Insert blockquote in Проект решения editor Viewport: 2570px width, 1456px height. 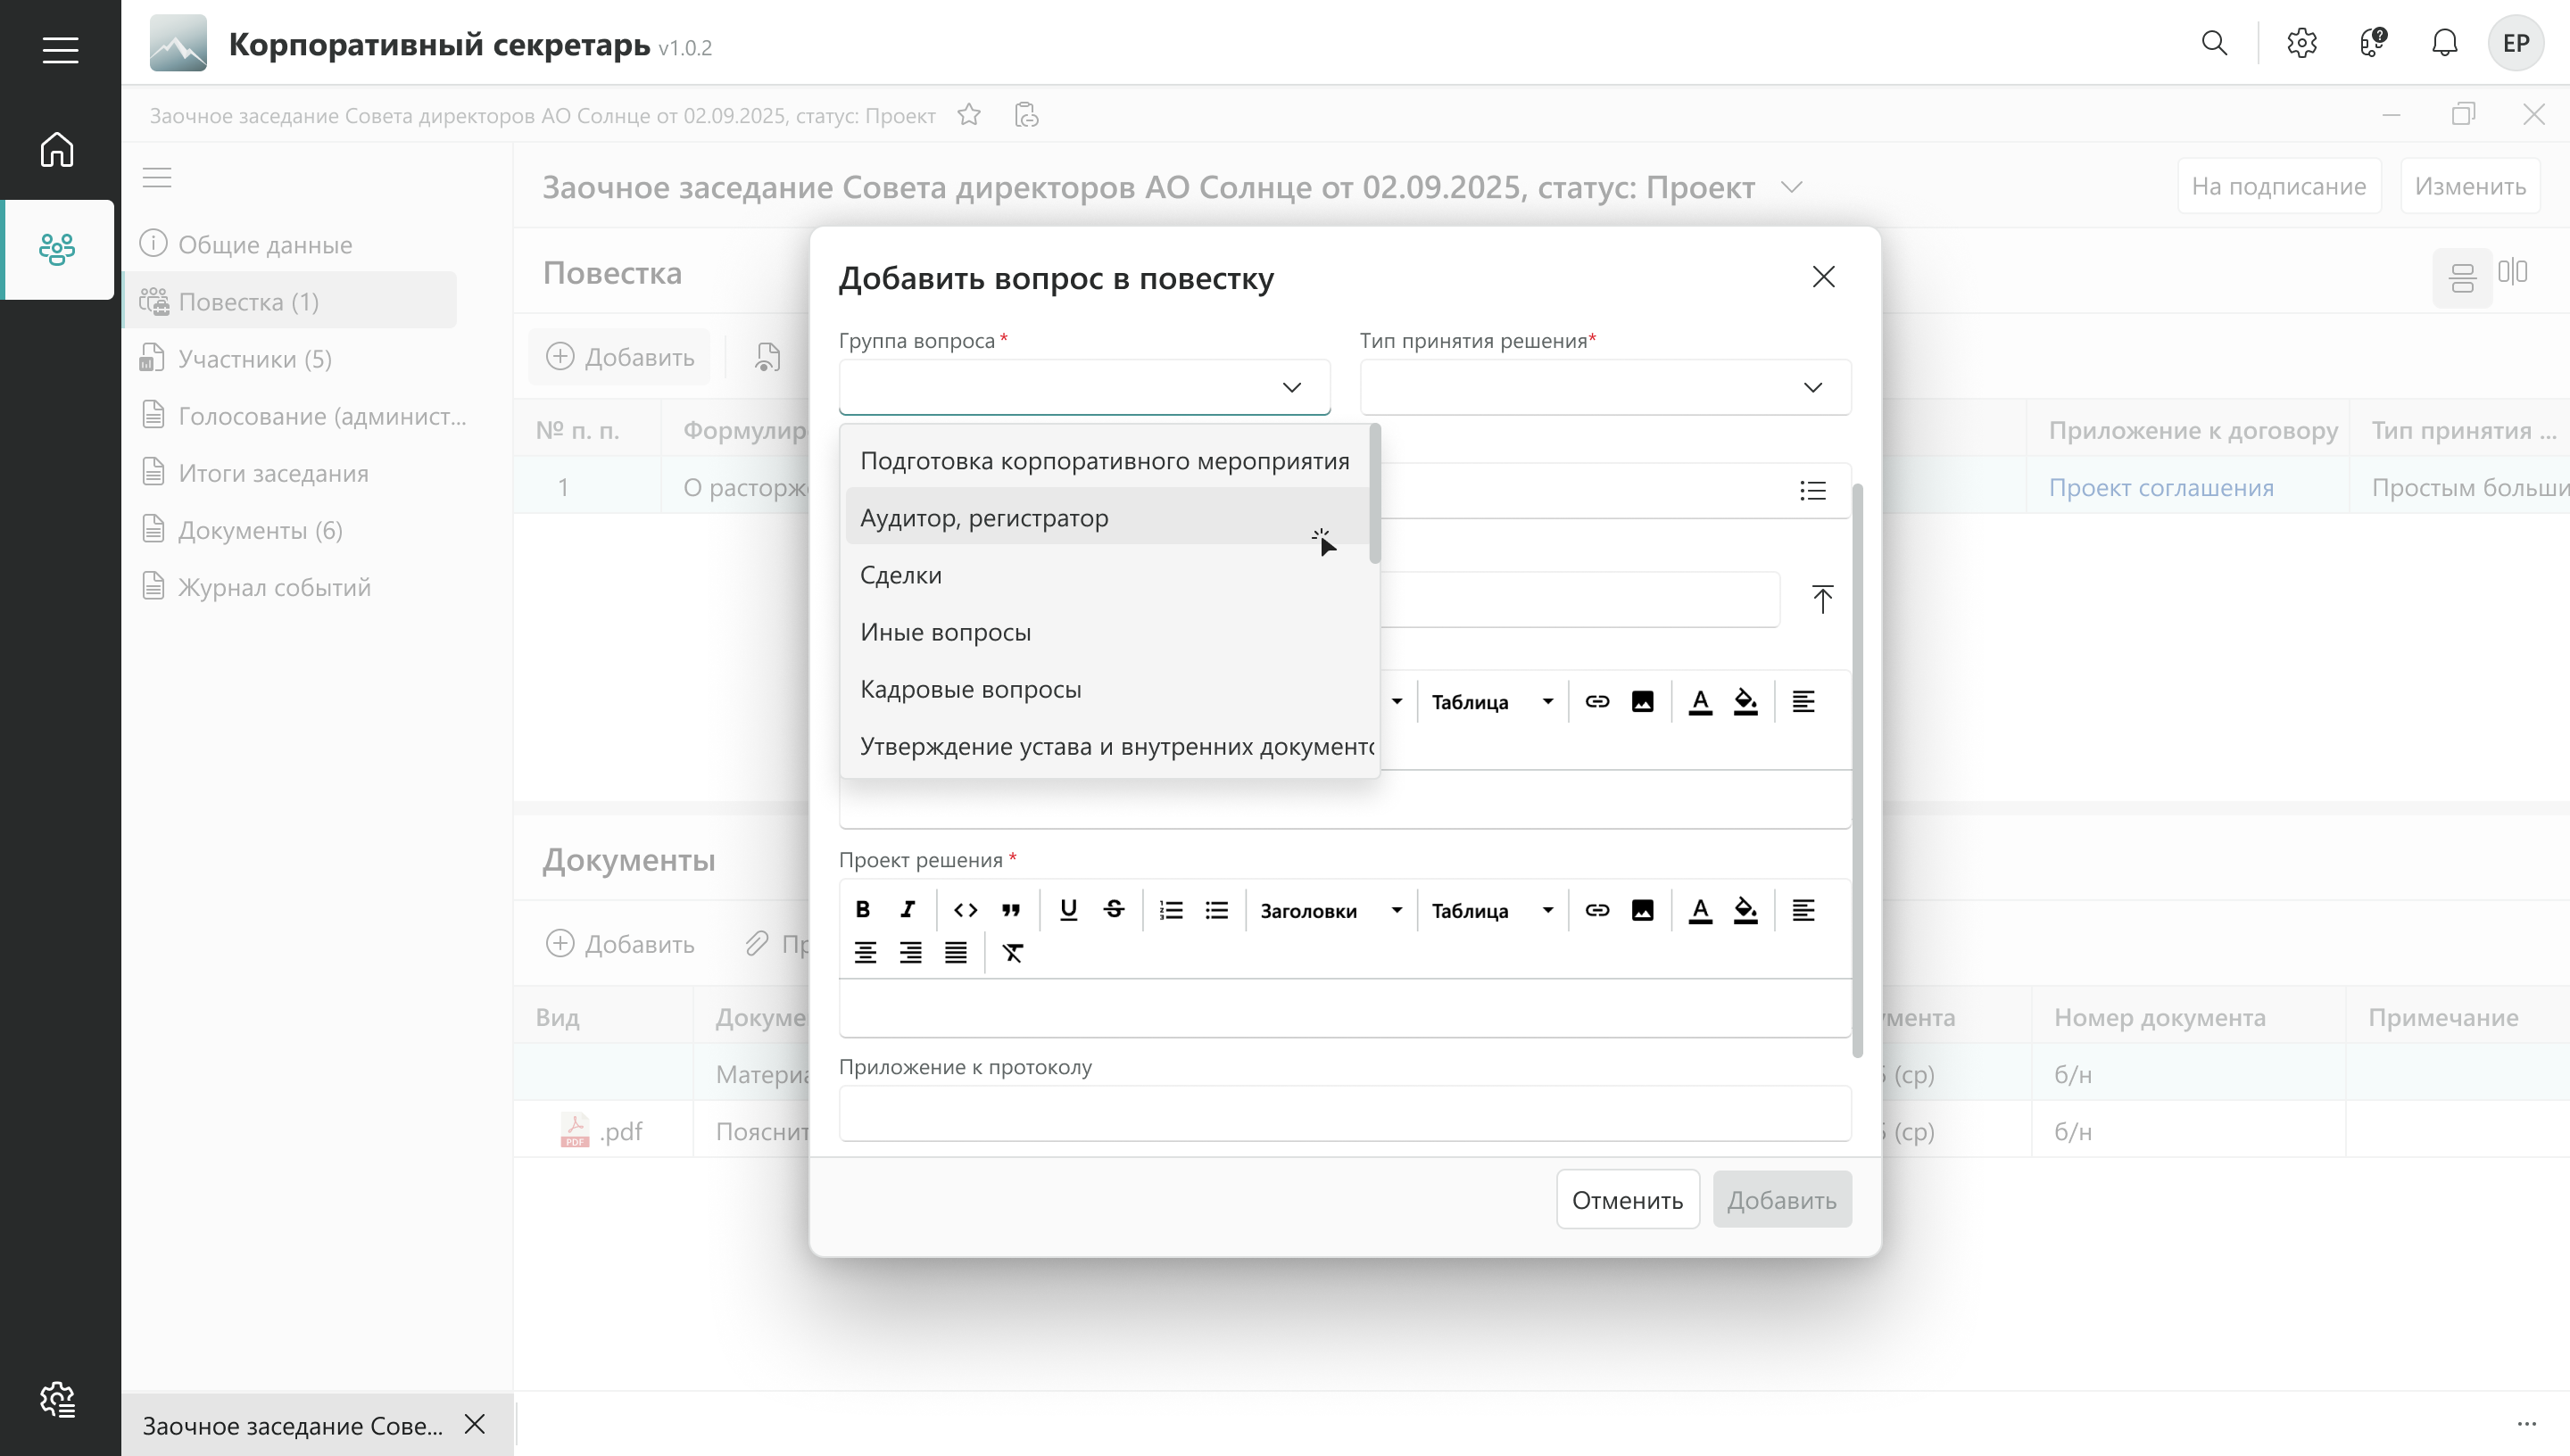click(1011, 910)
